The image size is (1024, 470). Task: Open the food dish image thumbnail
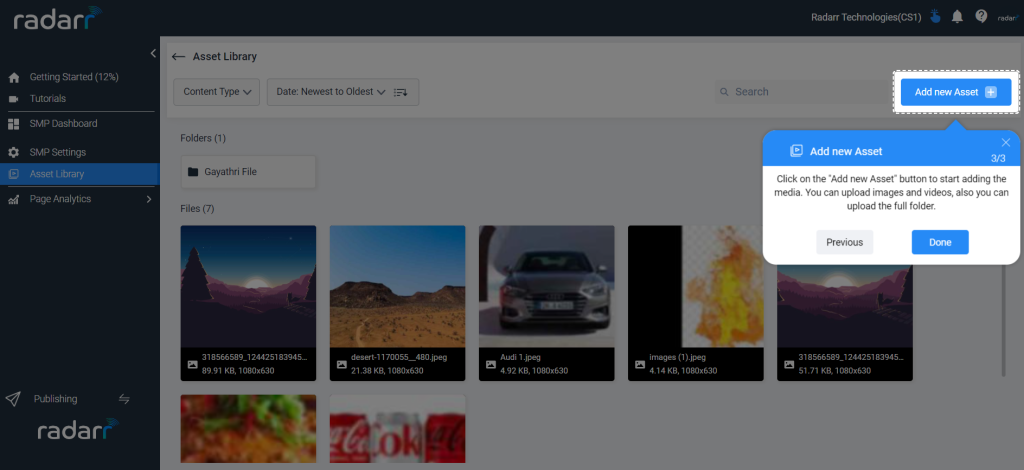coord(248,429)
